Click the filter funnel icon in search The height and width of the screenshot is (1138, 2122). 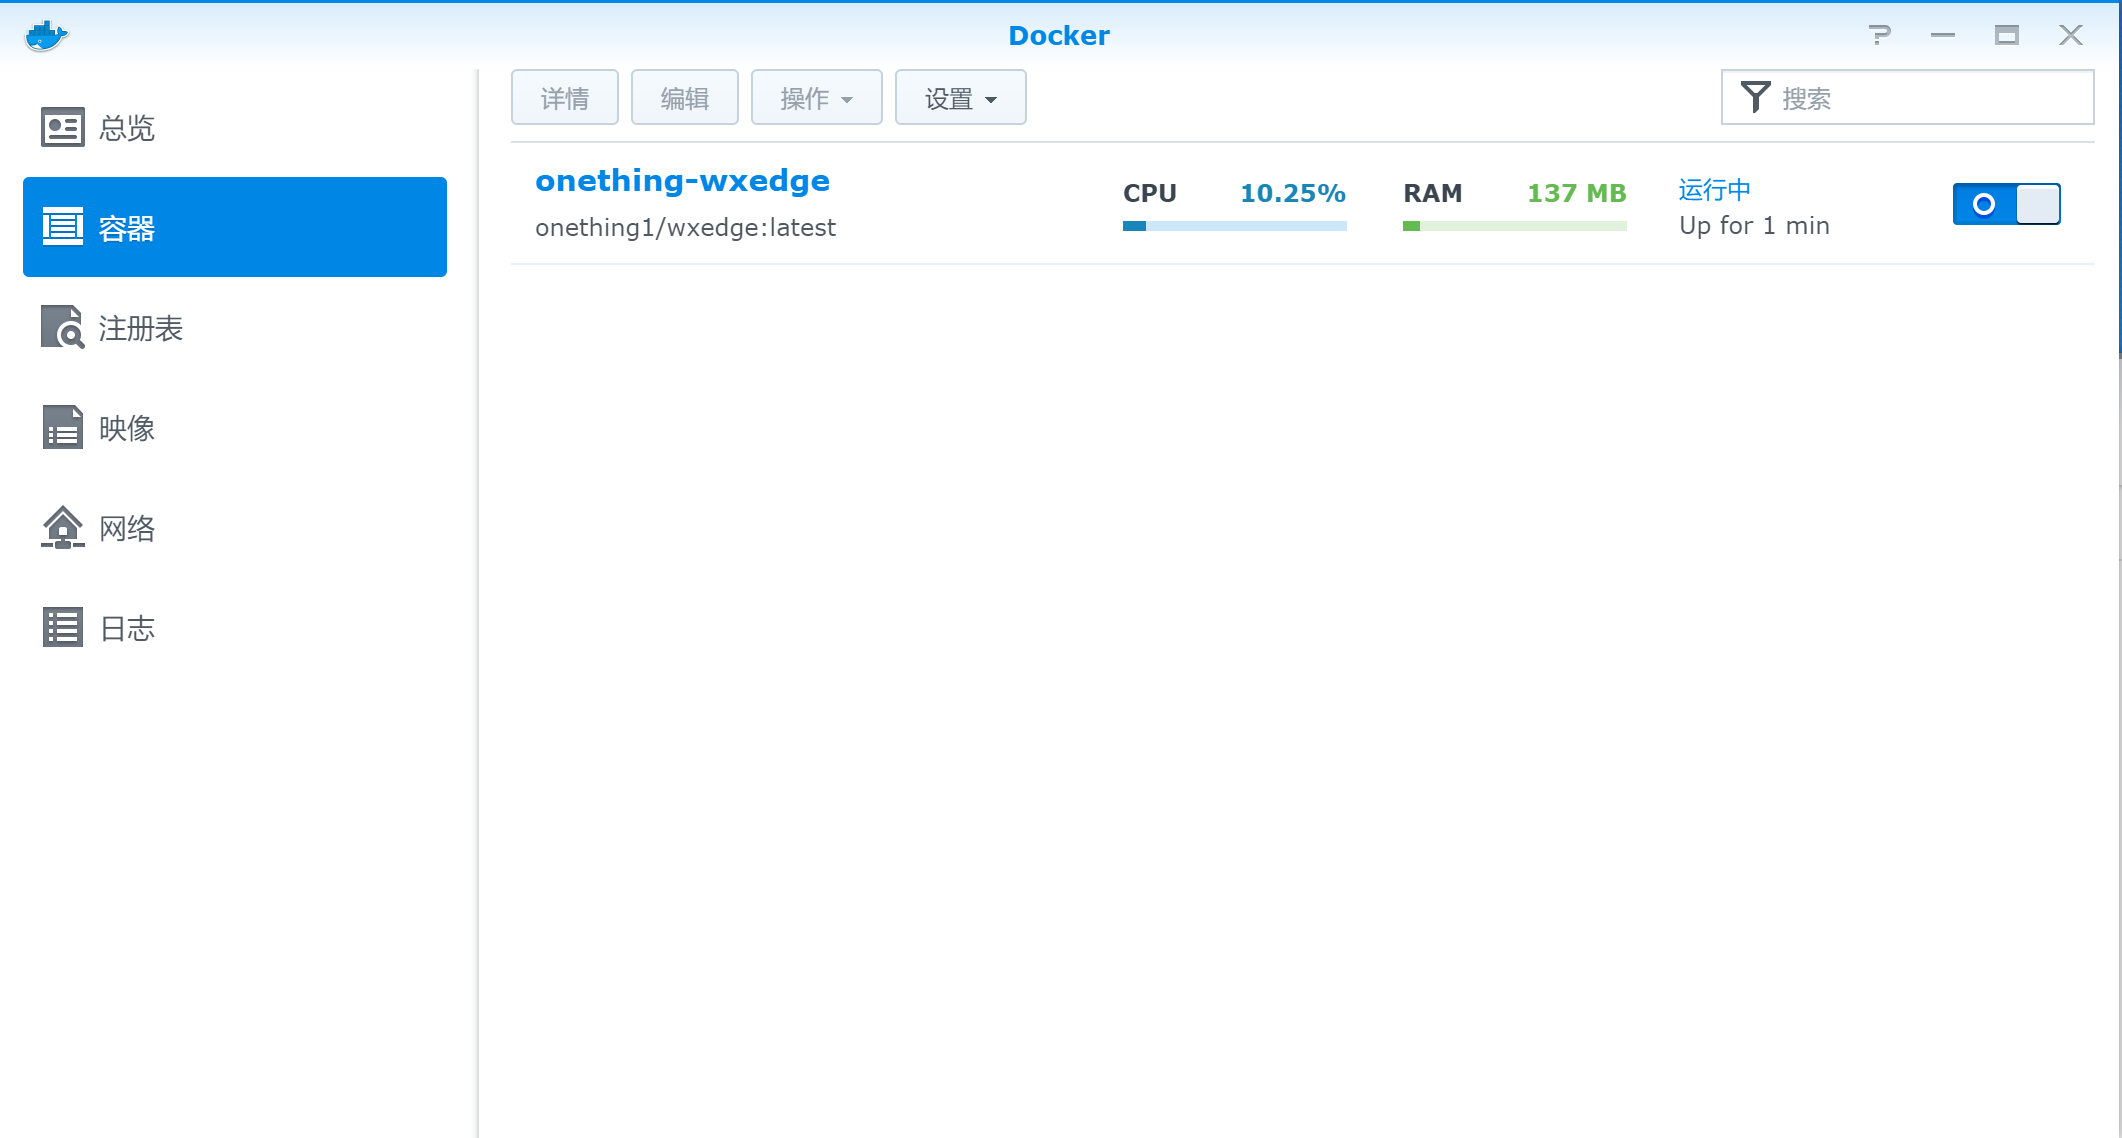coord(1755,97)
